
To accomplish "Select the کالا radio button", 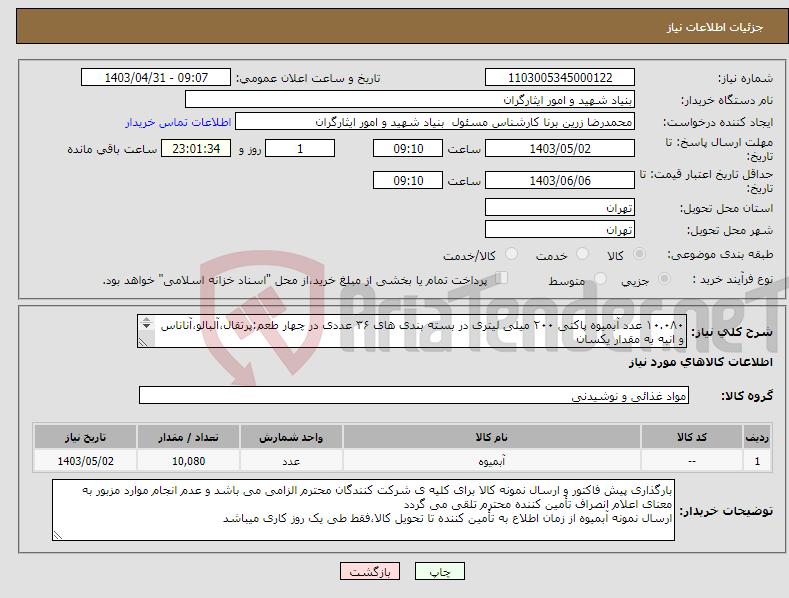I will 640,254.
